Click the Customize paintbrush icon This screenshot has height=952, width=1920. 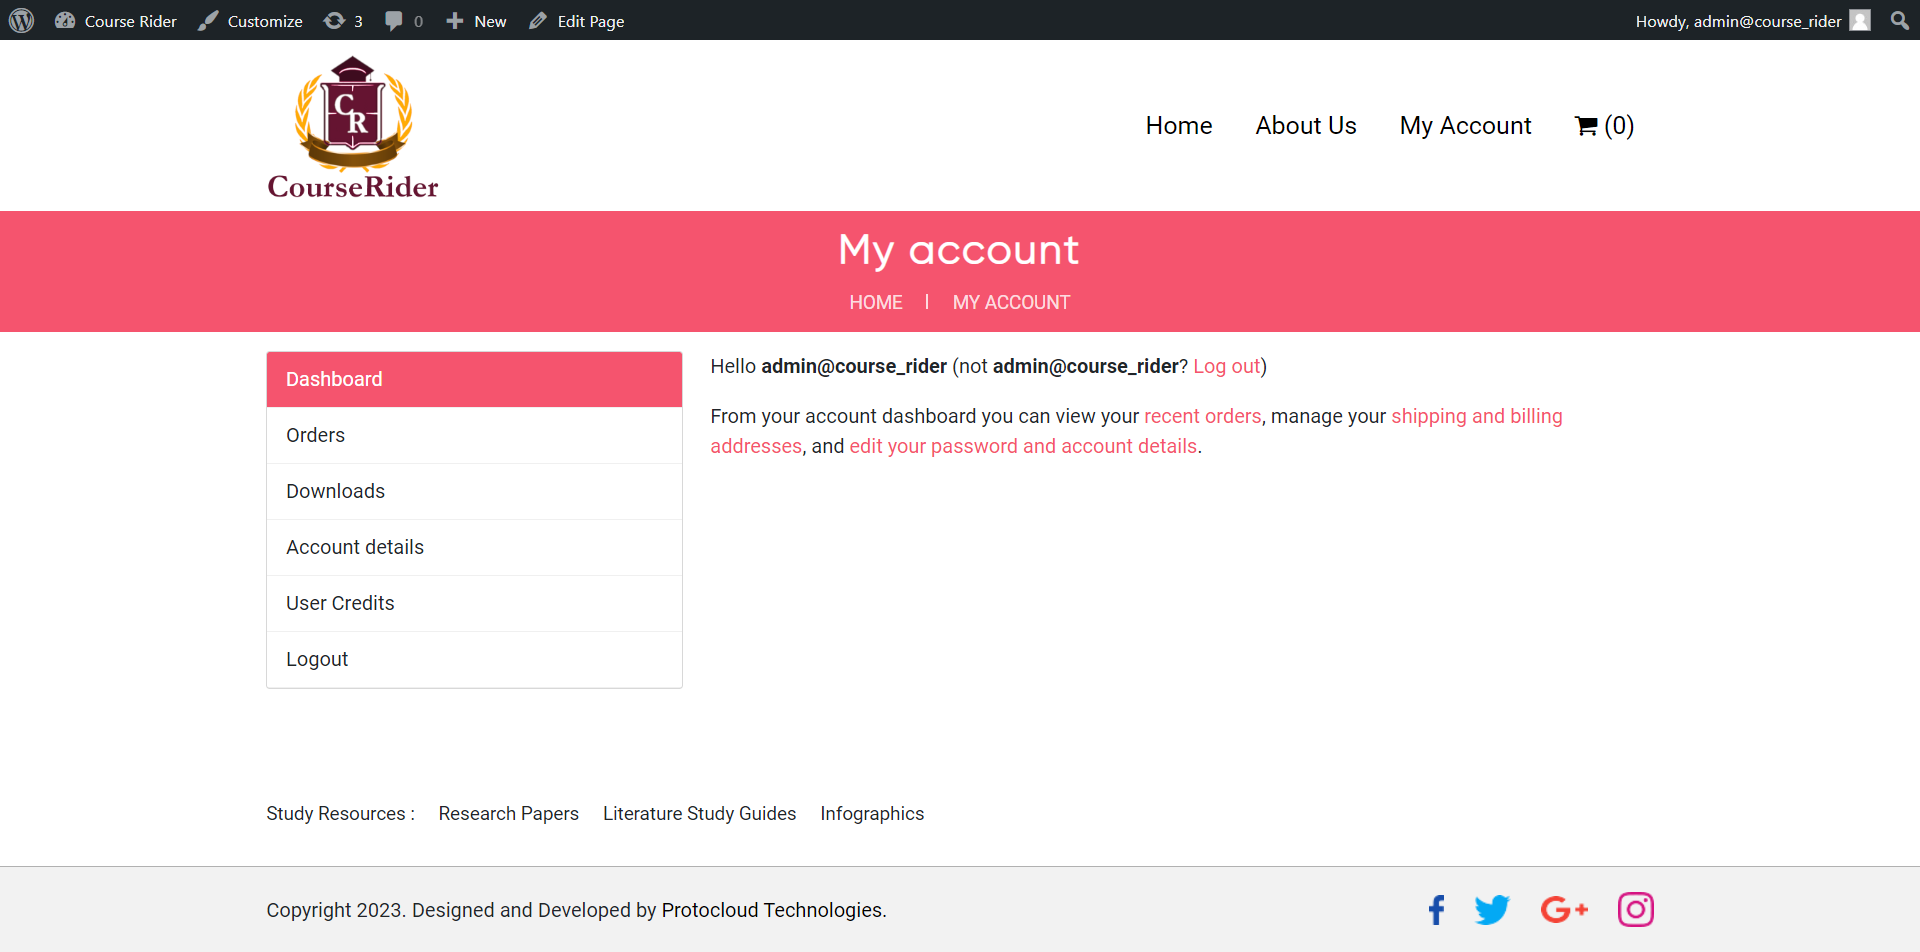click(x=208, y=20)
